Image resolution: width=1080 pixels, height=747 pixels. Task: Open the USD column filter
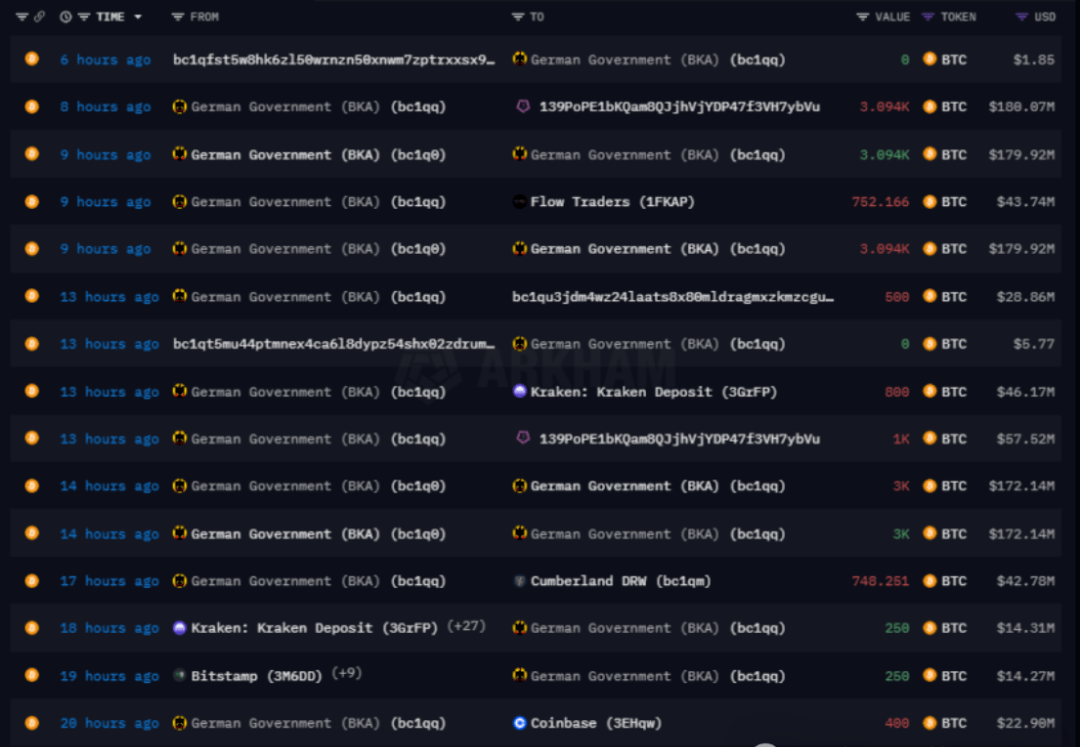click(1022, 17)
